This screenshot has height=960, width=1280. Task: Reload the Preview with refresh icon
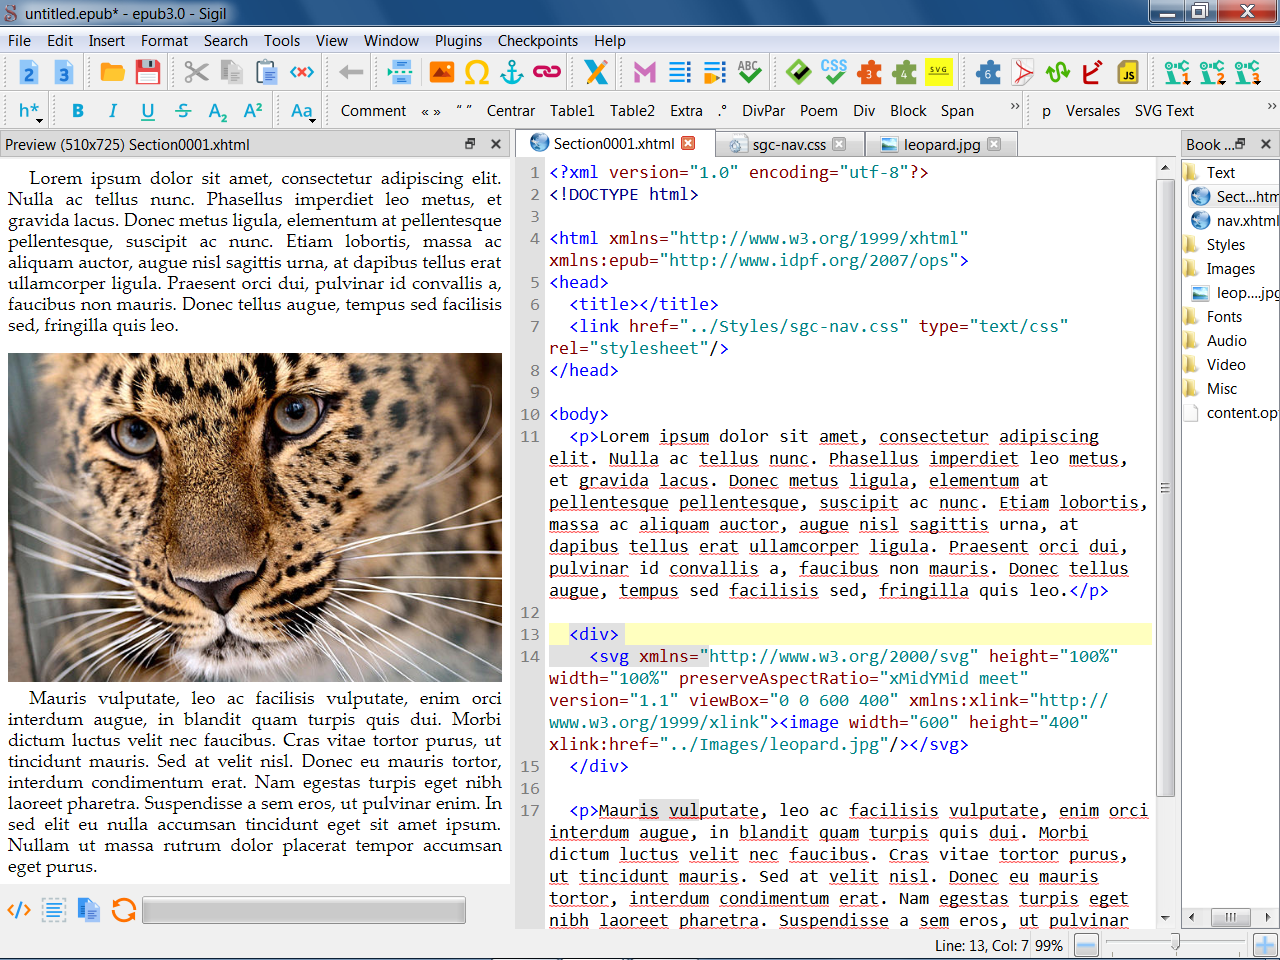coord(124,910)
